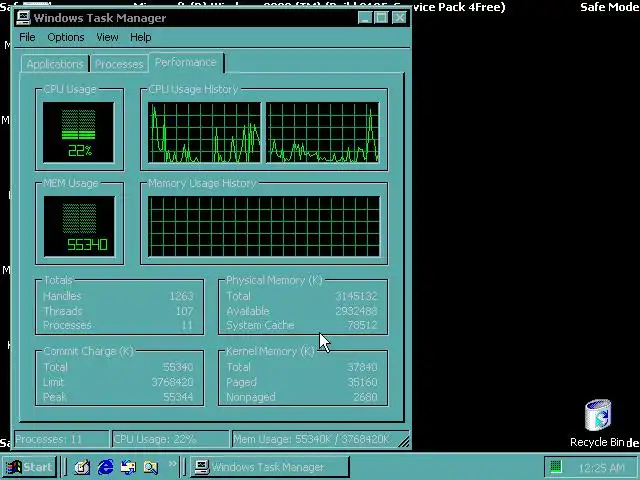Click status bar CPU Usage: 22%
This screenshot has height=480, width=640.
pyautogui.click(x=171, y=439)
